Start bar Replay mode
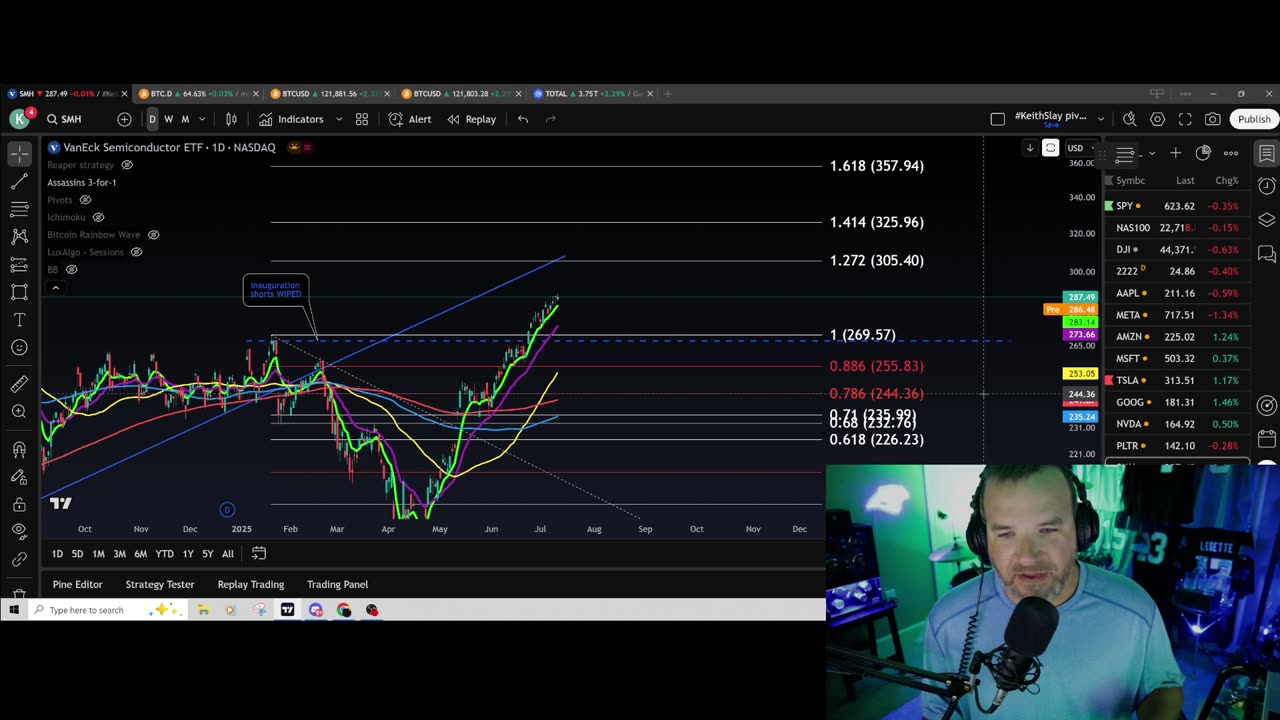Image resolution: width=1280 pixels, height=720 pixels. tap(471, 119)
